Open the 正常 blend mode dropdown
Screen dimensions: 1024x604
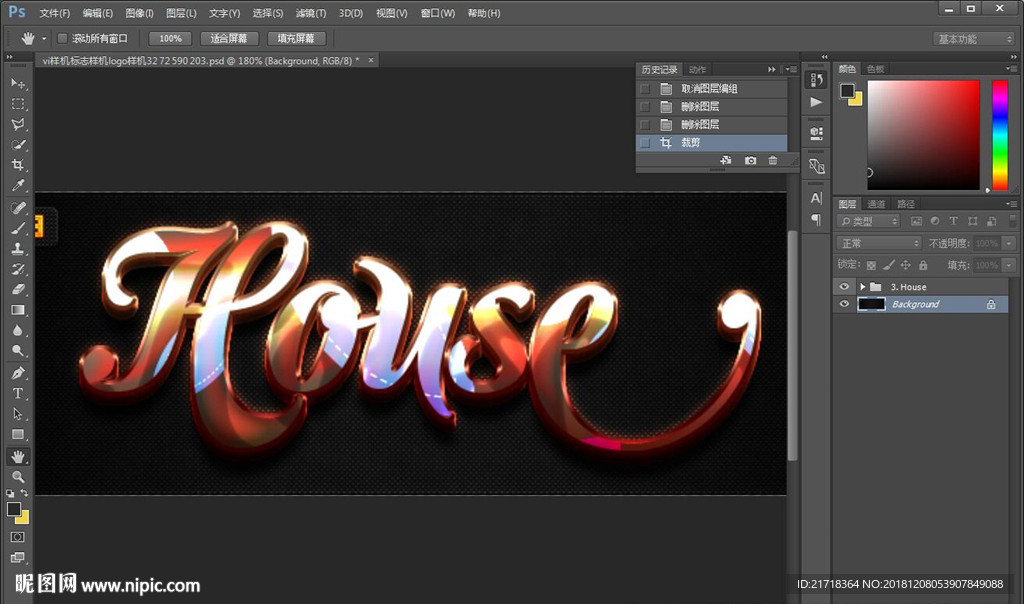pyautogui.click(x=879, y=243)
